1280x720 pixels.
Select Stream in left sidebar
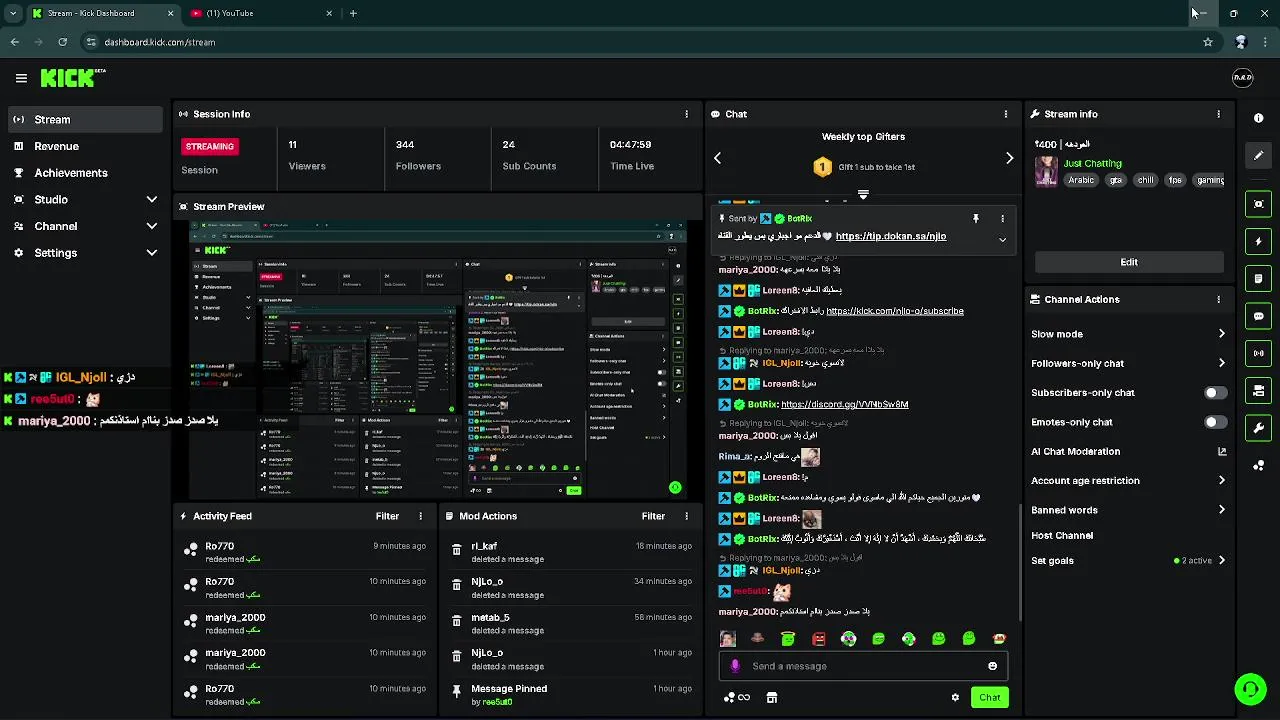(85, 119)
